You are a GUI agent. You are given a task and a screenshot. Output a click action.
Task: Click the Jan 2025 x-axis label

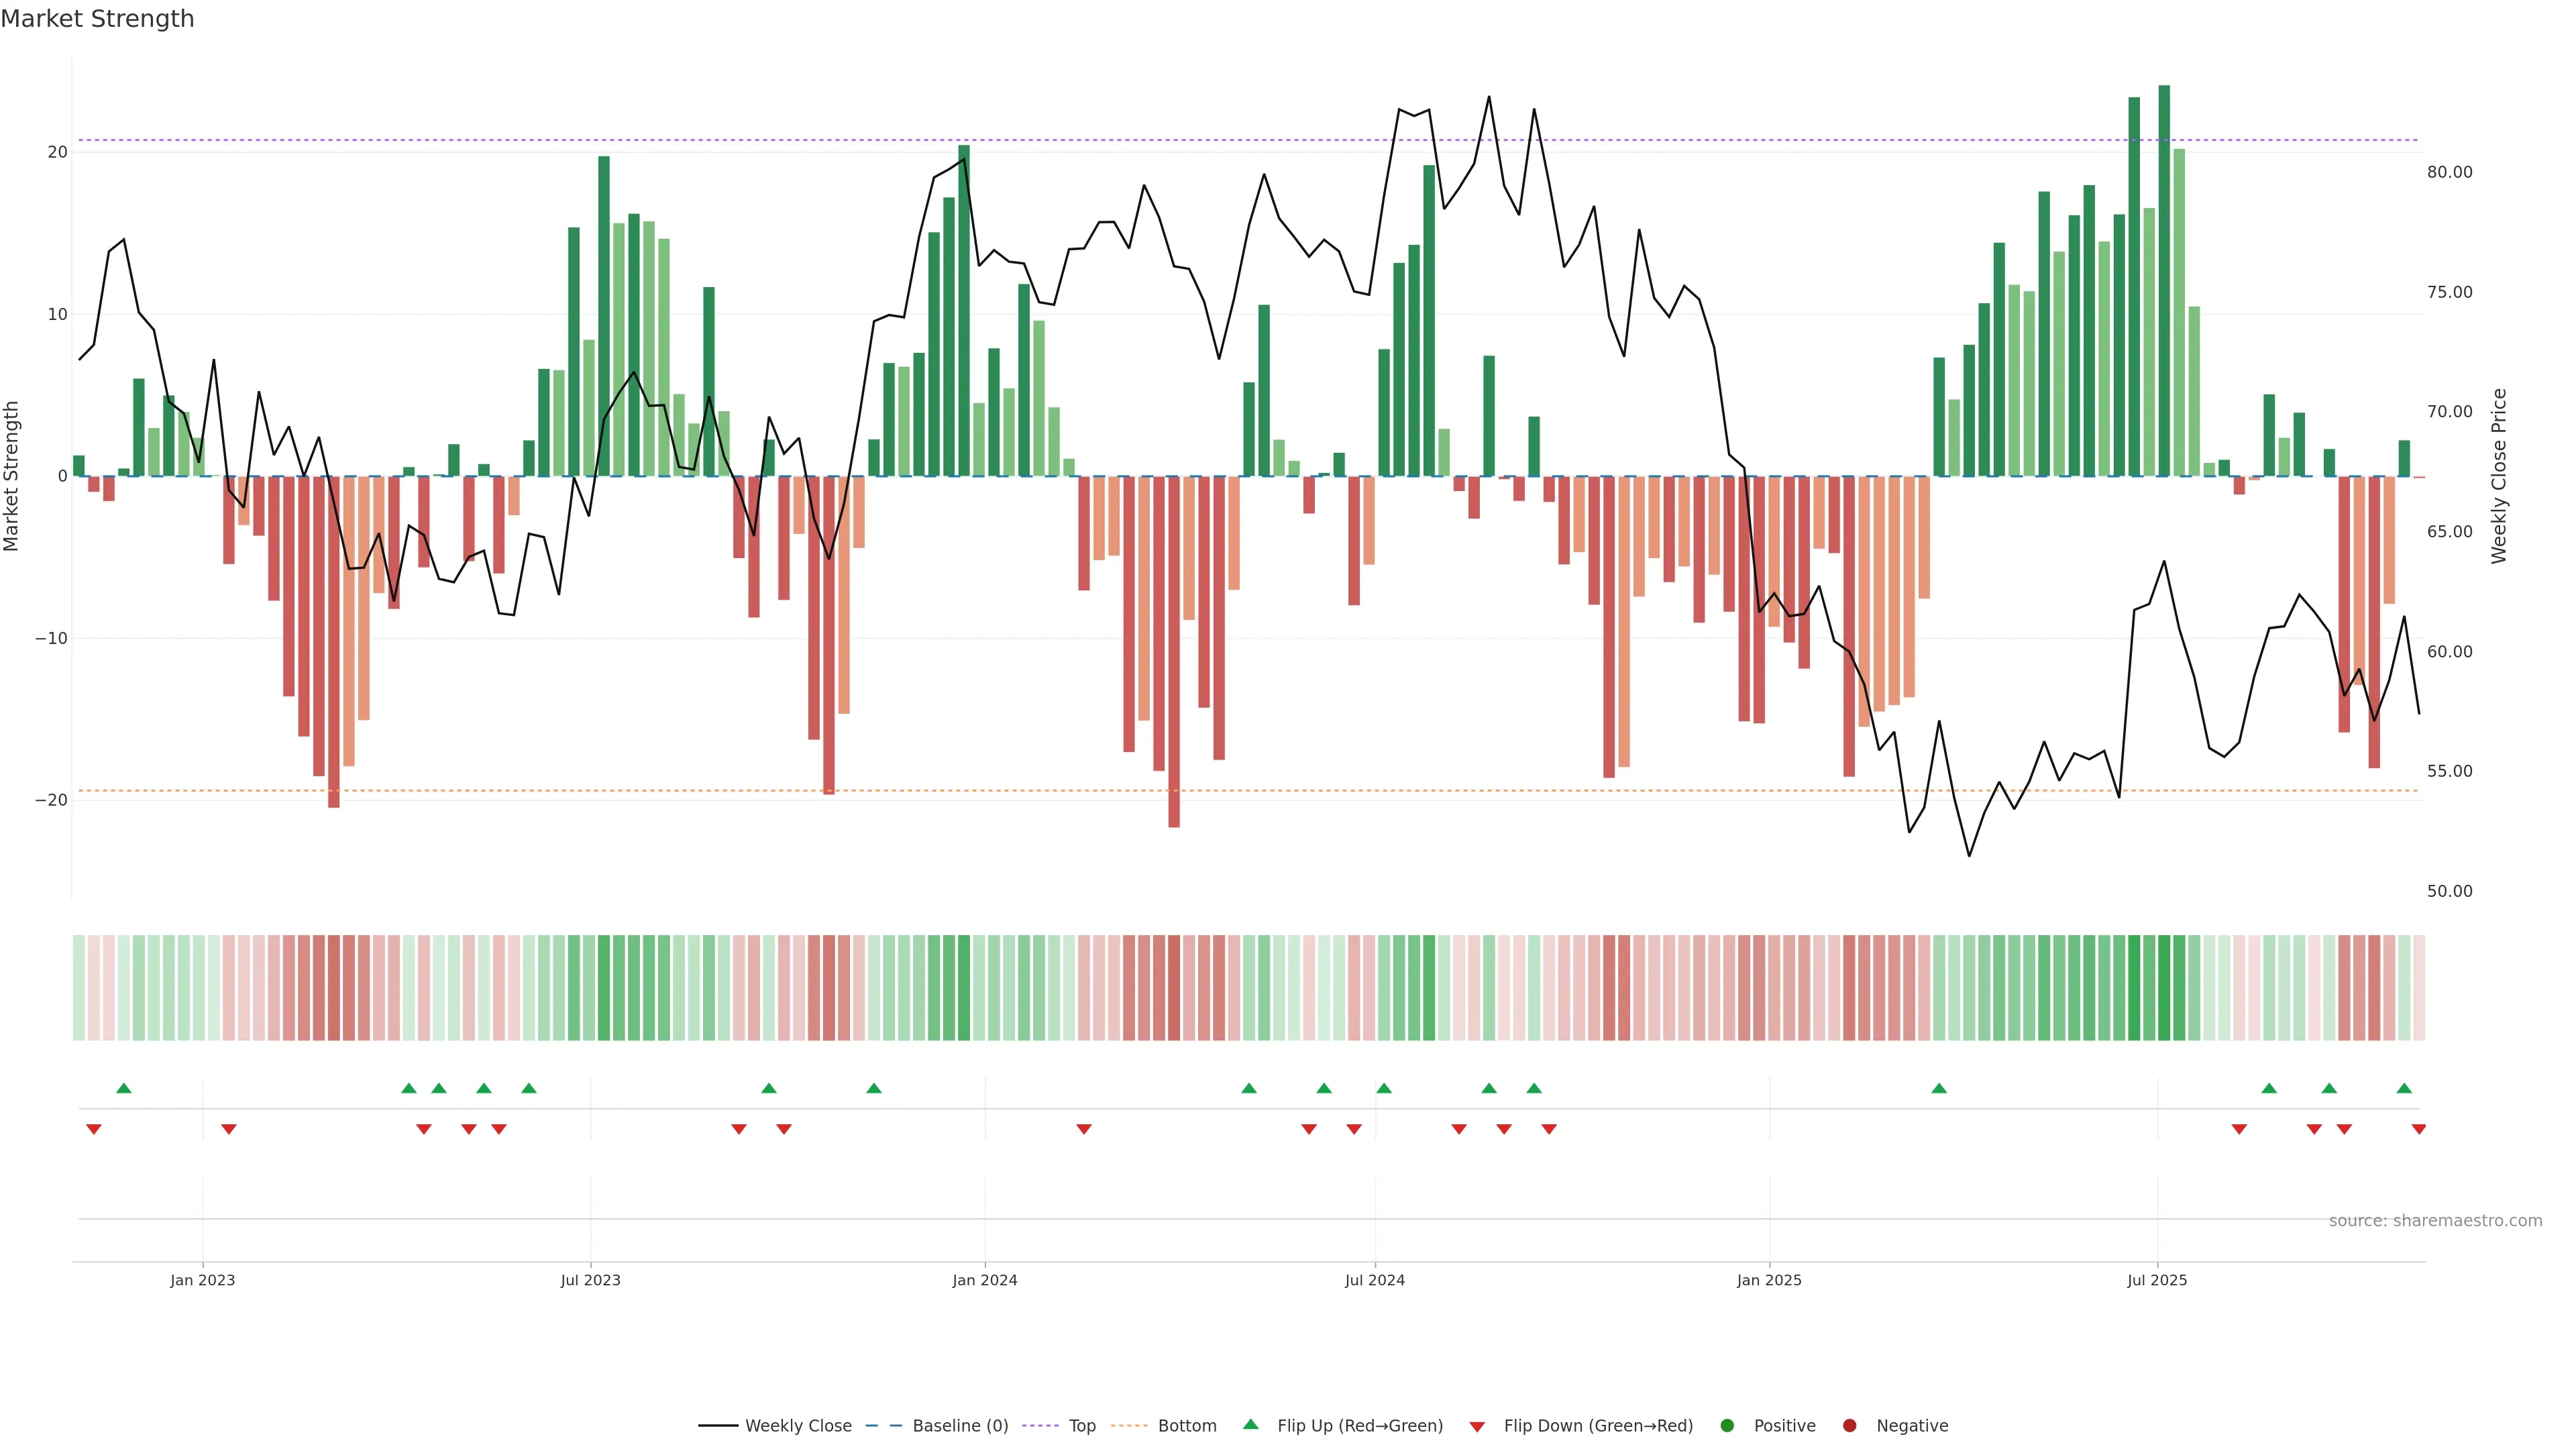point(1769,1280)
